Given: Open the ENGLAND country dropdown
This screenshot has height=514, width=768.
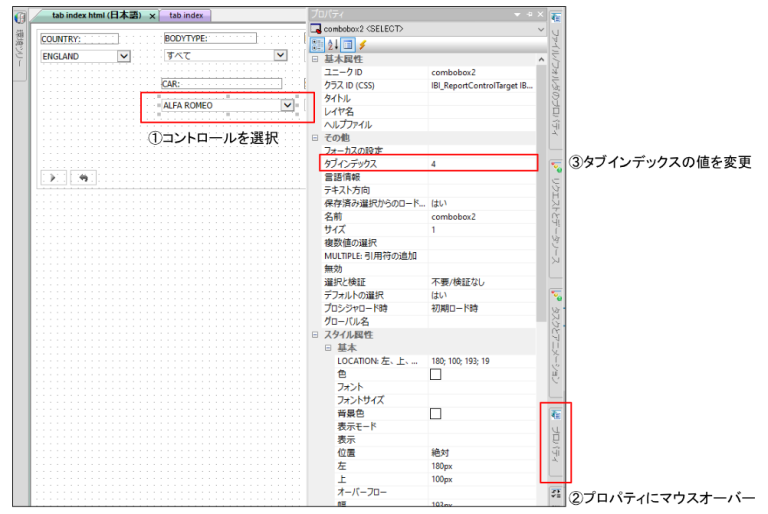Looking at the screenshot, I should click(123, 57).
